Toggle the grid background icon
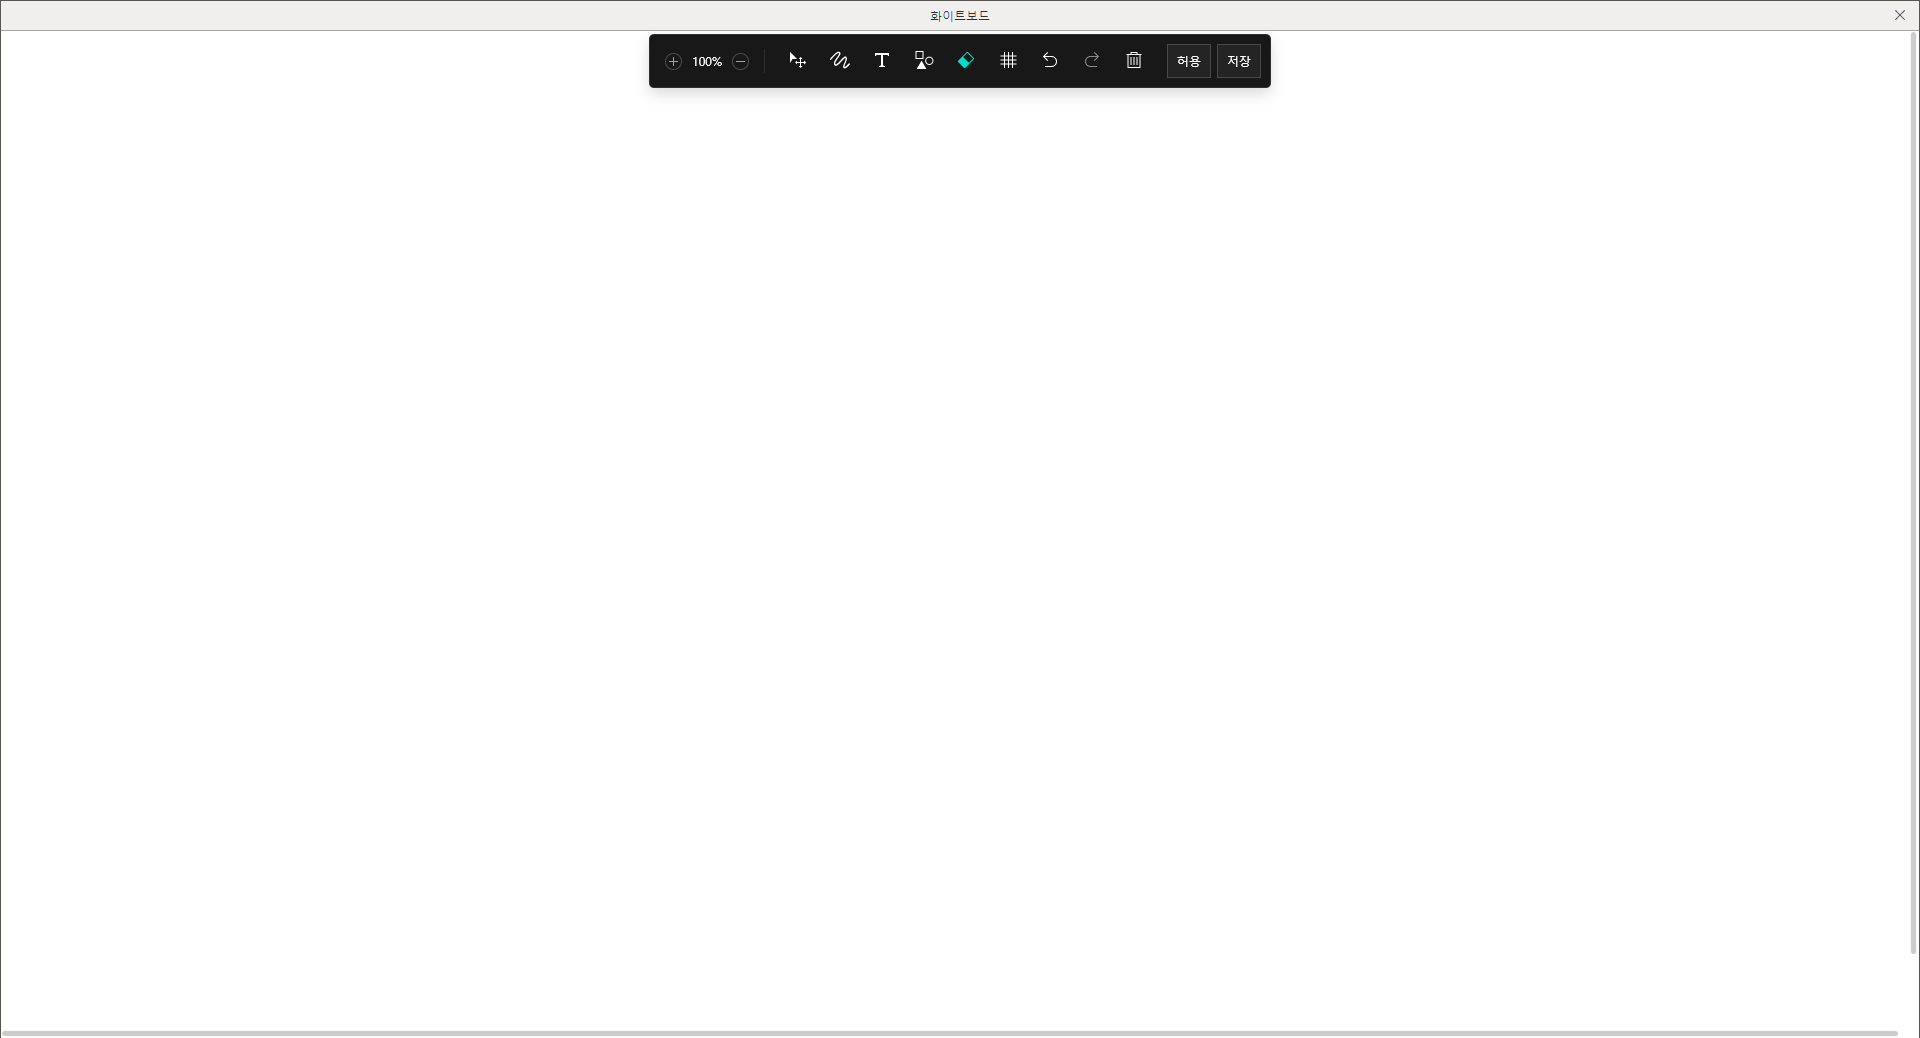1920x1038 pixels. 1008,61
